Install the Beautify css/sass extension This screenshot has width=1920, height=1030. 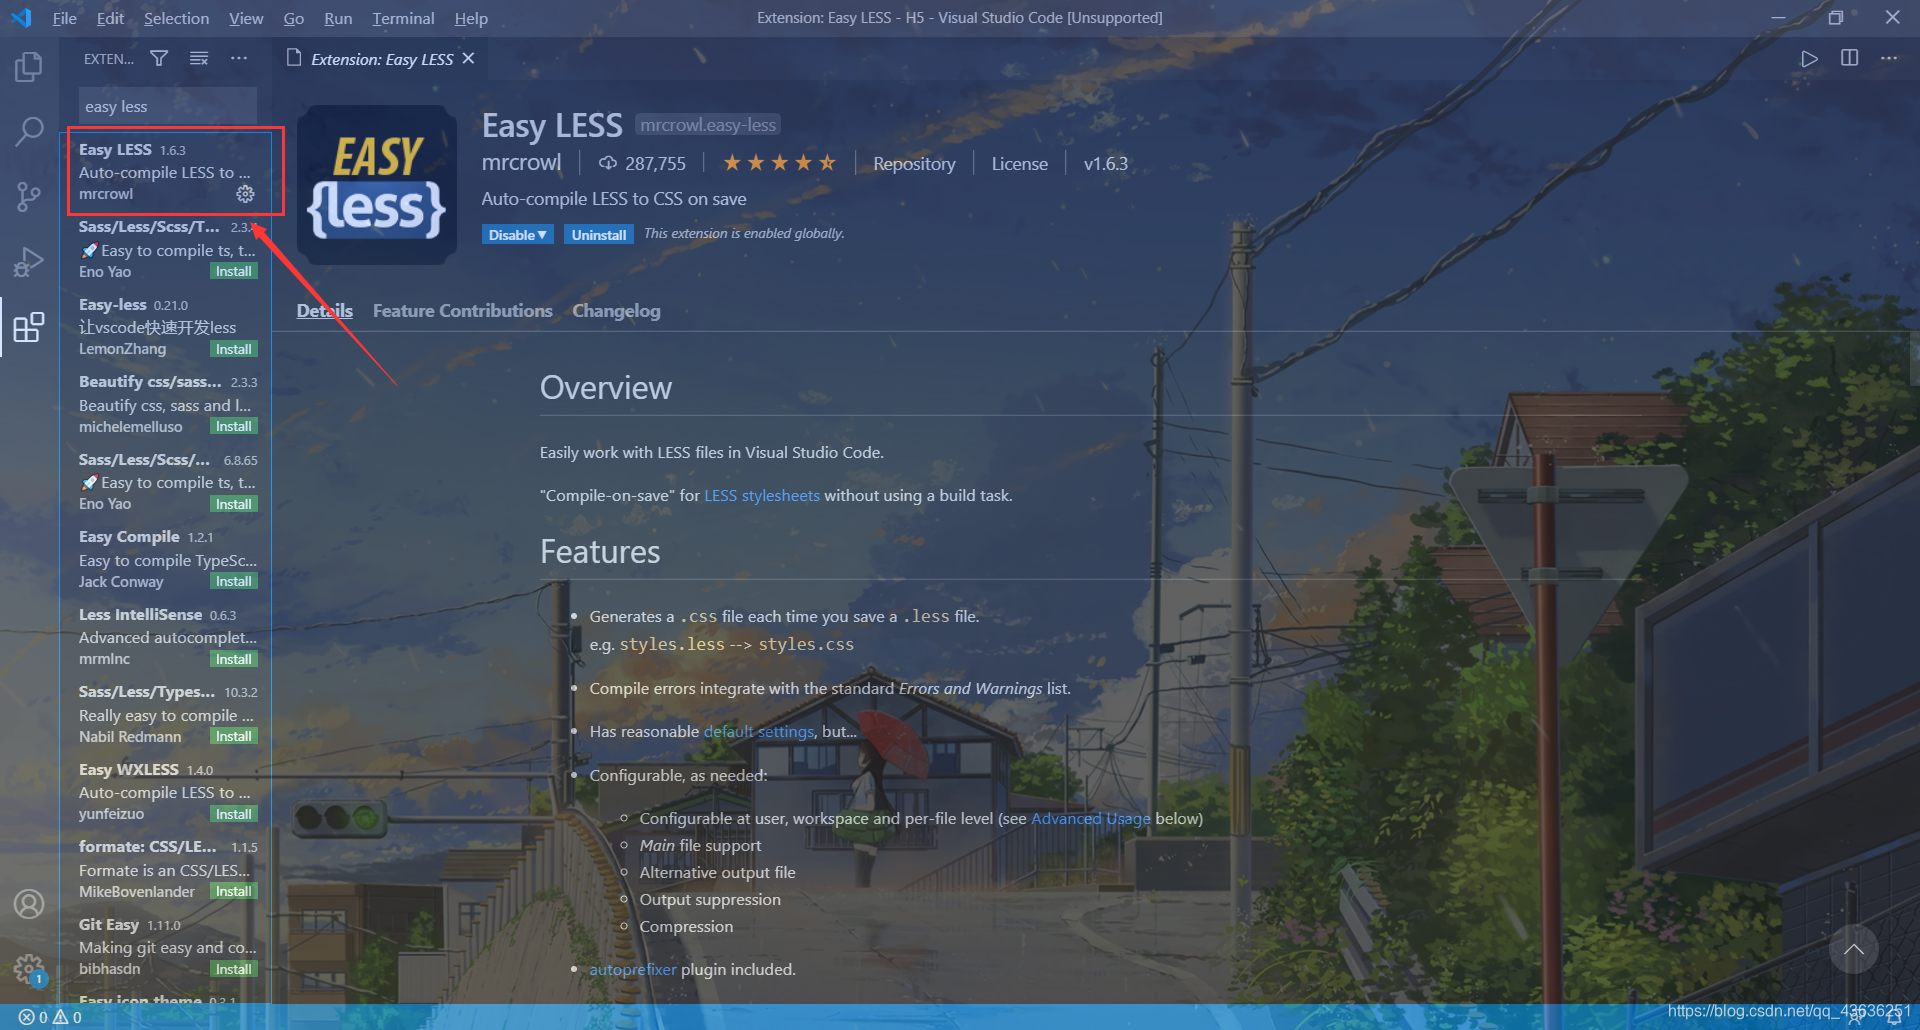click(x=234, y=426)
